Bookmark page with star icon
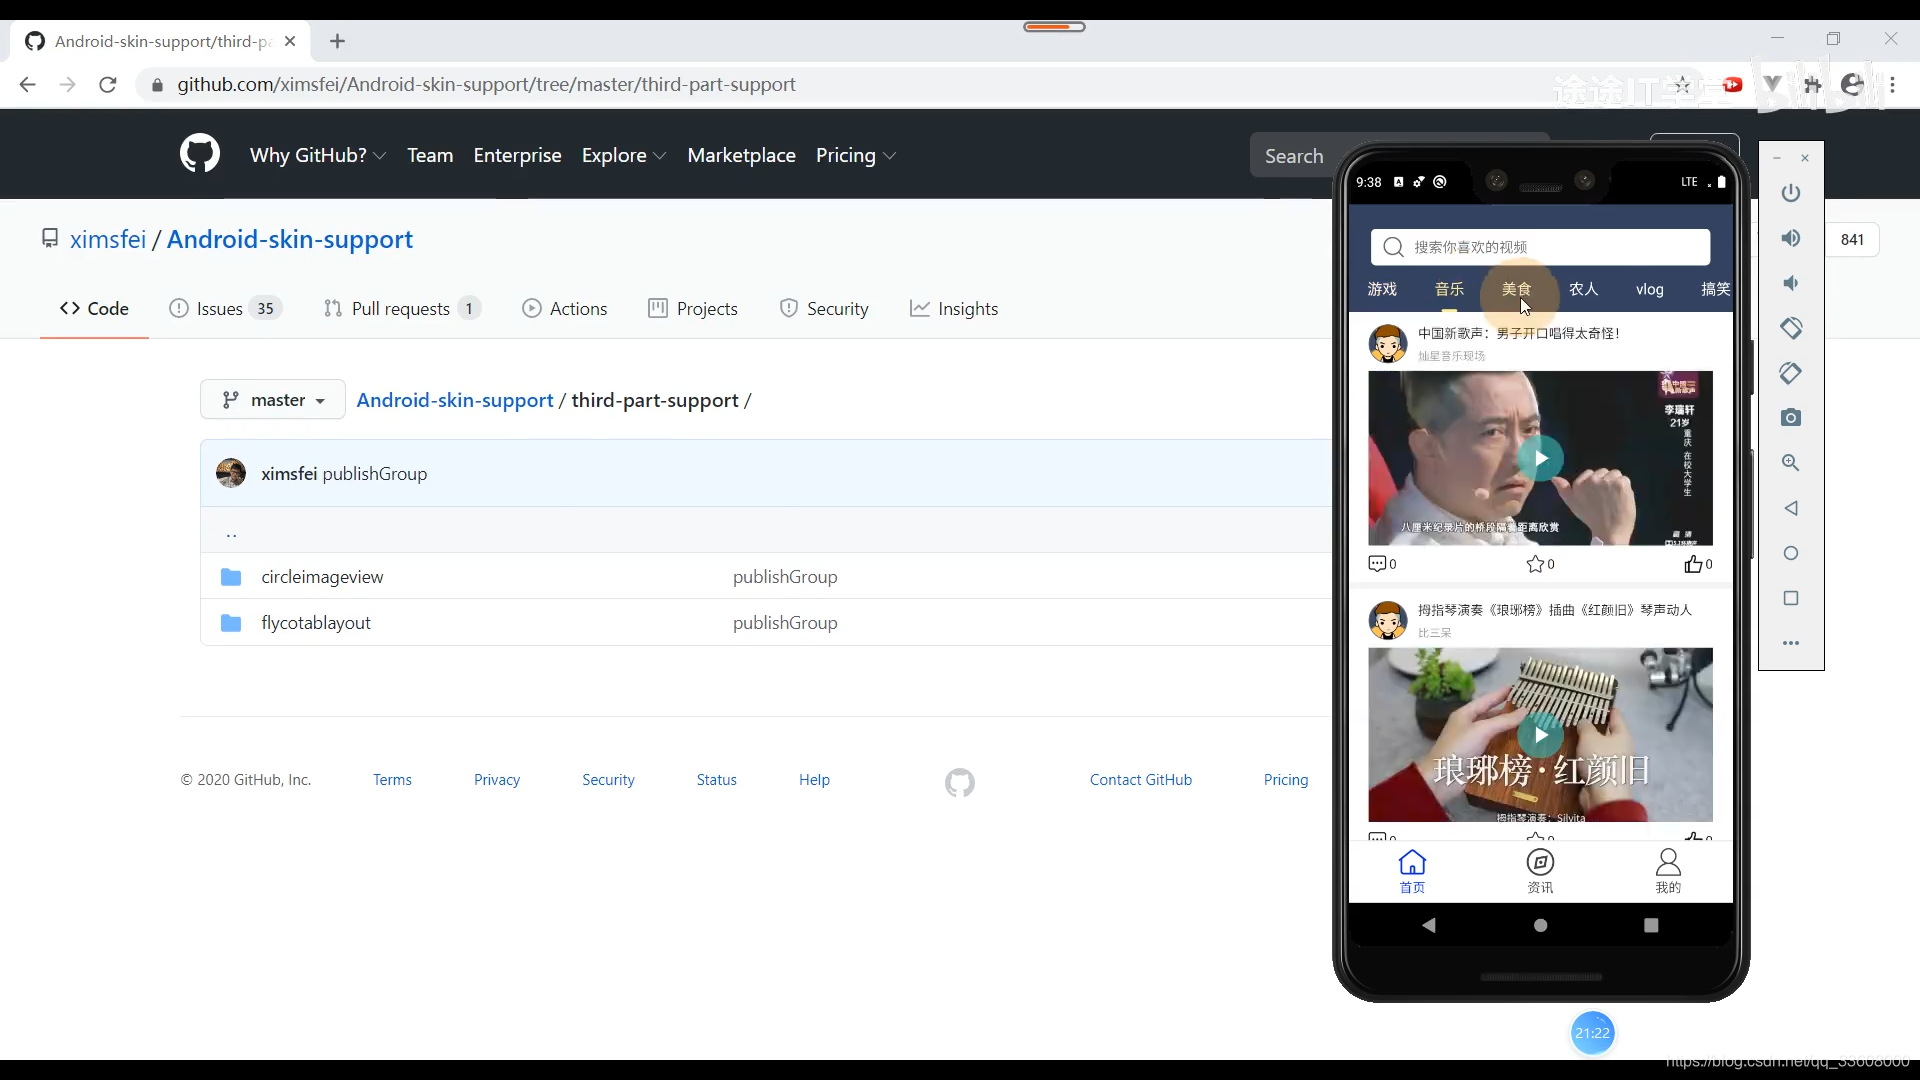The image size is (1920, 1080). 1682,85
